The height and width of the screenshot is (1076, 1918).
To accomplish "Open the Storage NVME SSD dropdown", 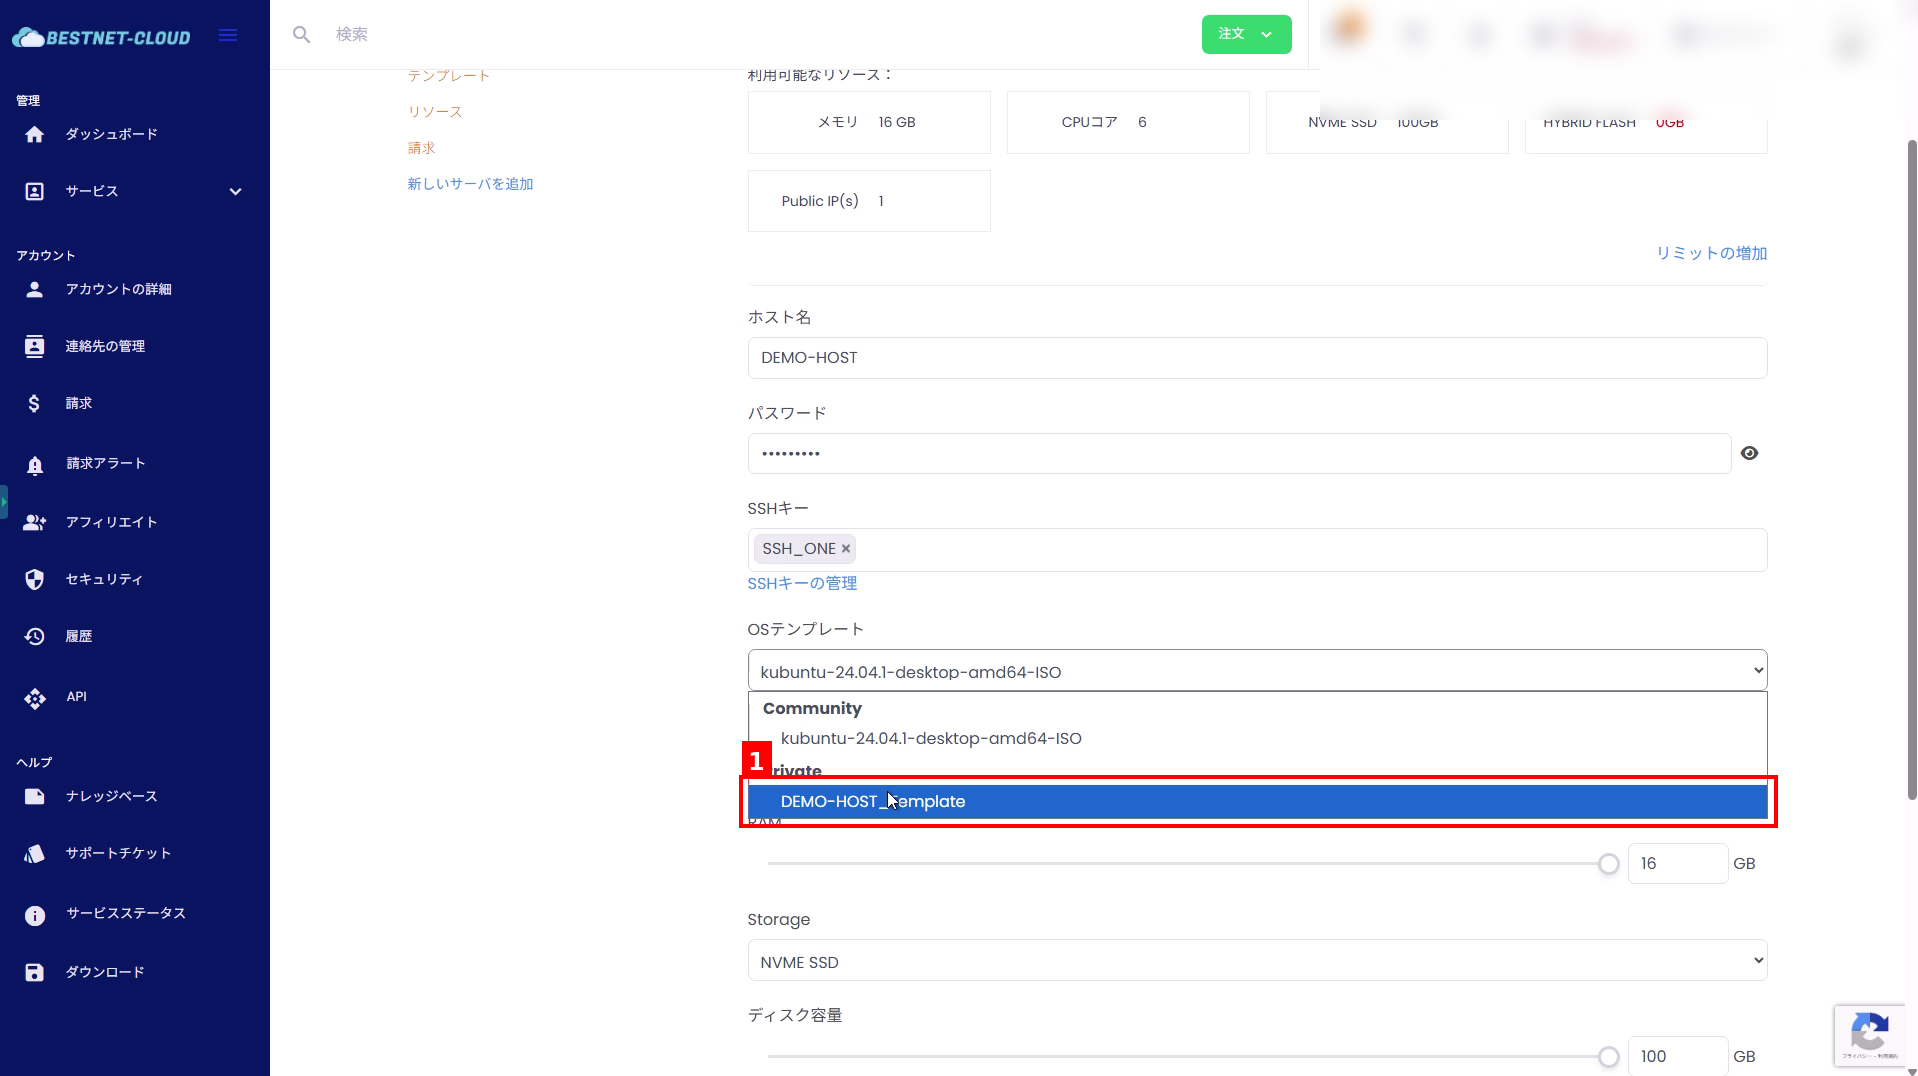I will (1257, 961).
